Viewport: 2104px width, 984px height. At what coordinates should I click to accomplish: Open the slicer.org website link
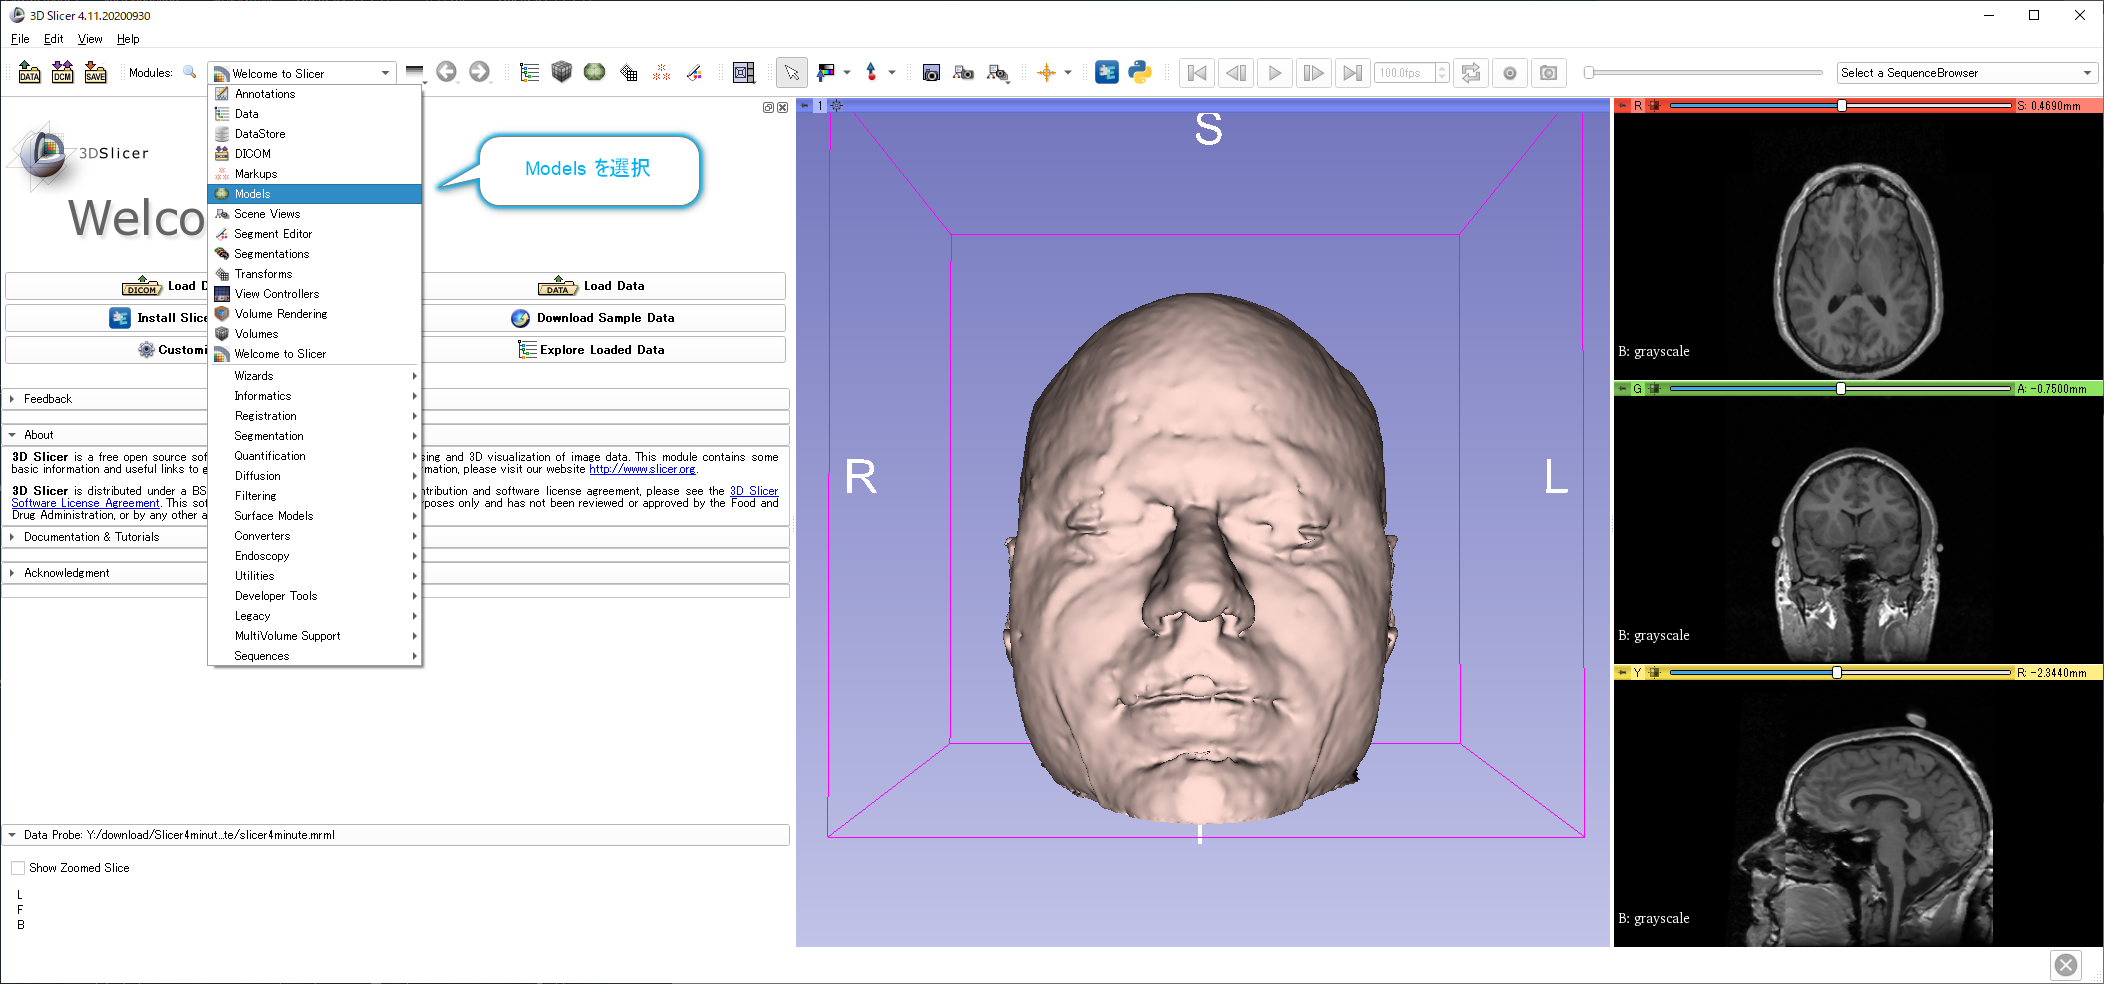point(642,469)
